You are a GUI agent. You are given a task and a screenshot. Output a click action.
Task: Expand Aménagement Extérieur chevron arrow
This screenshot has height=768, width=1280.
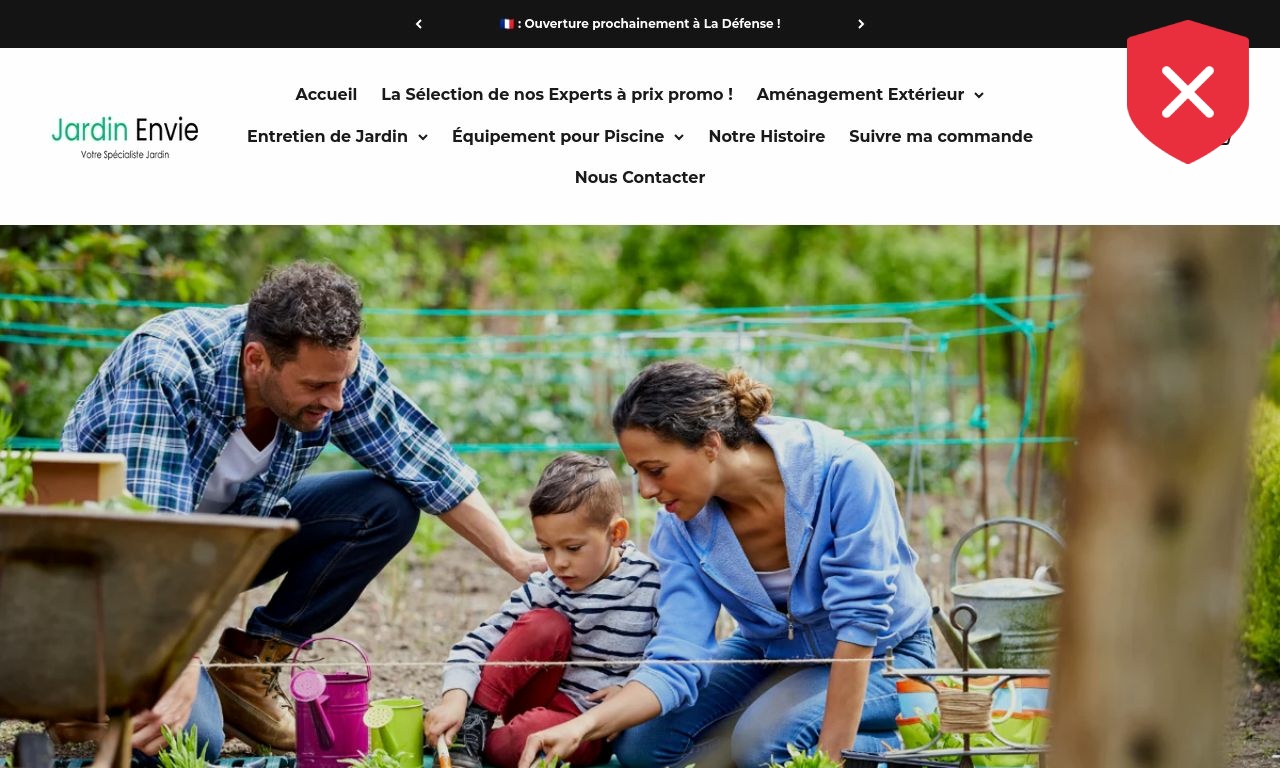[979, 95]
